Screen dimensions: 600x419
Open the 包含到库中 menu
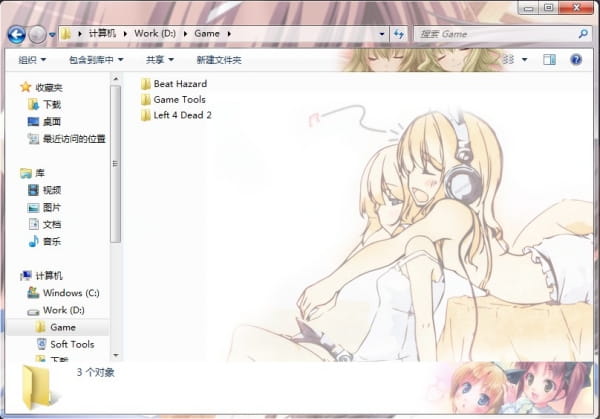tap(96, 60)
